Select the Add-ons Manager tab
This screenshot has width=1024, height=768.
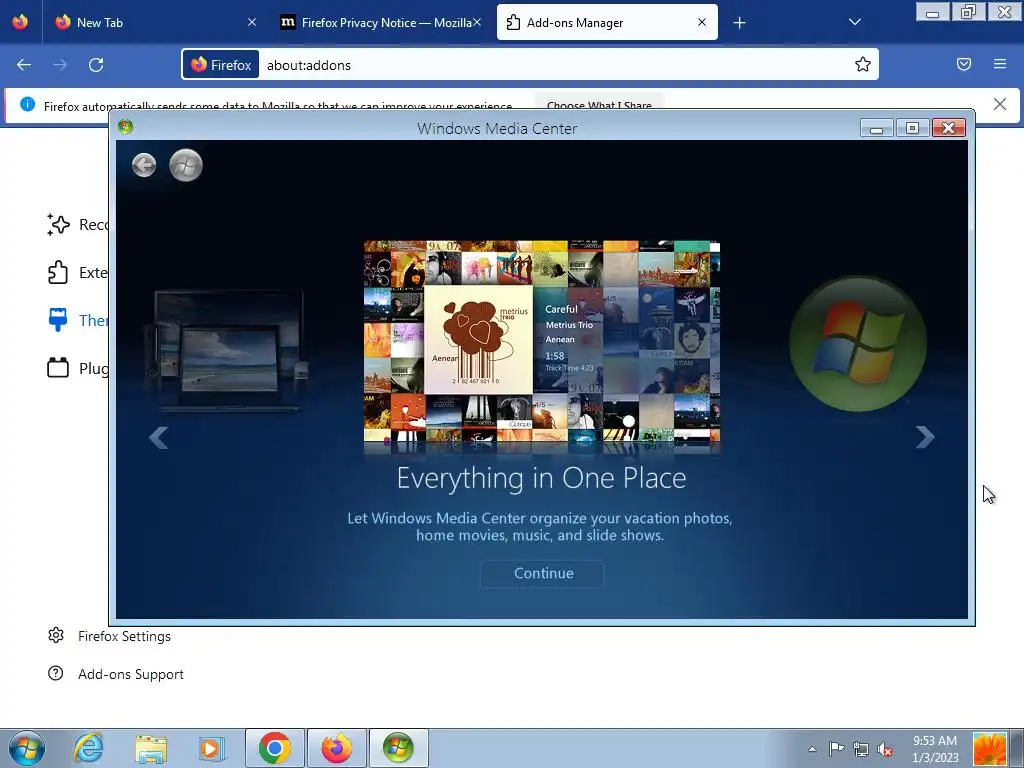pos(607,22)
